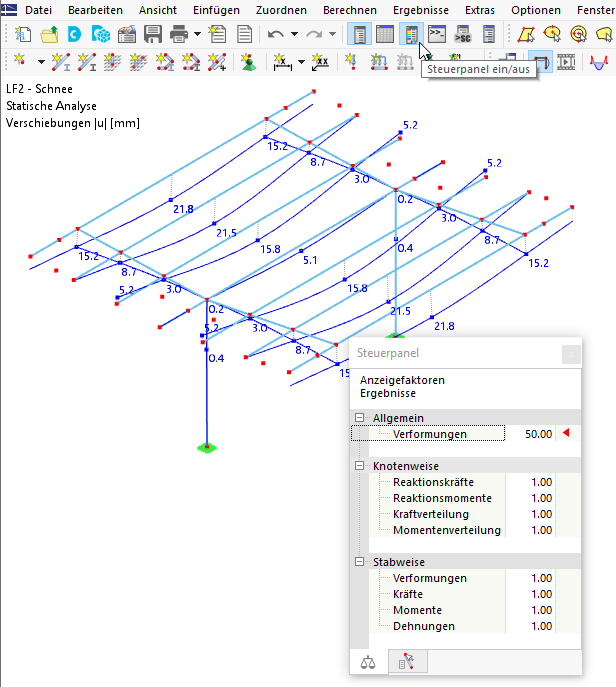The image size is (616, 687).
Task: Open the Optionen menu
Action: point(536,10)
